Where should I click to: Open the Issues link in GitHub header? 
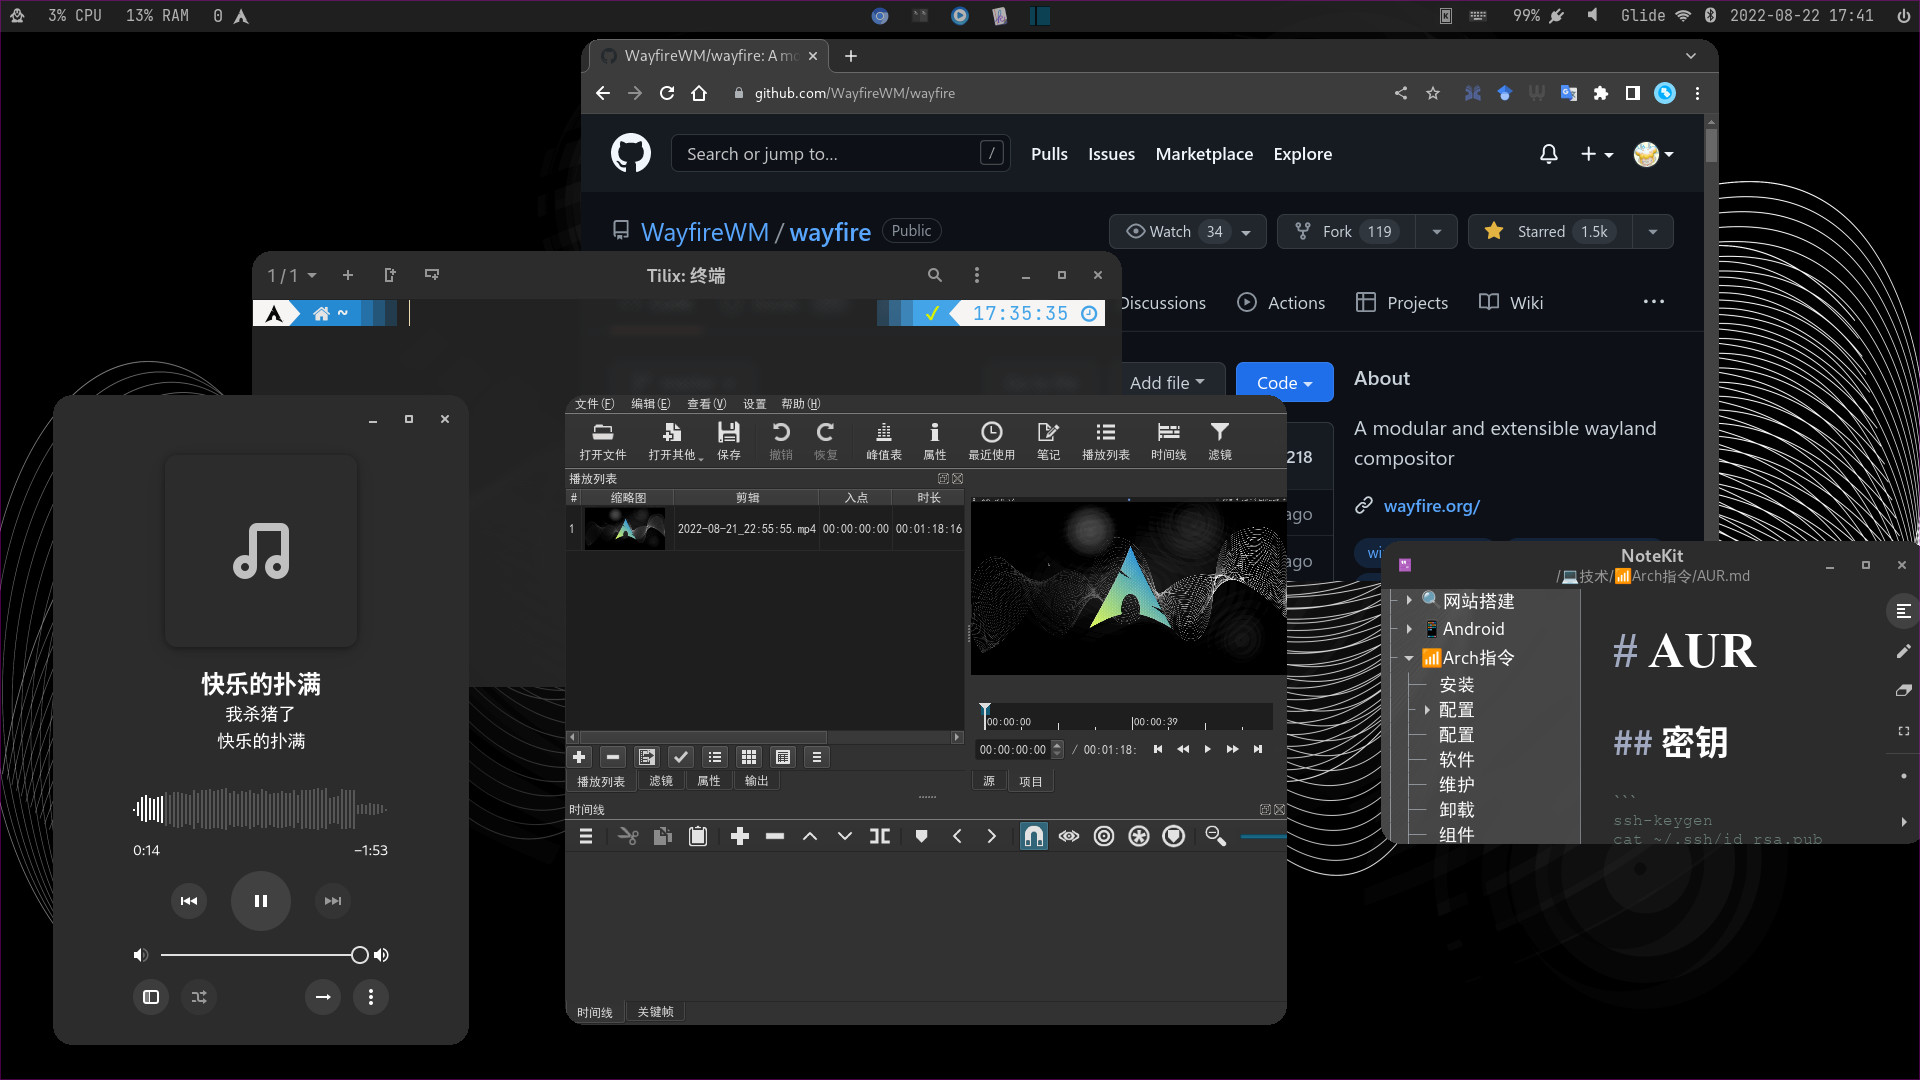click(x=1111, y=154)
